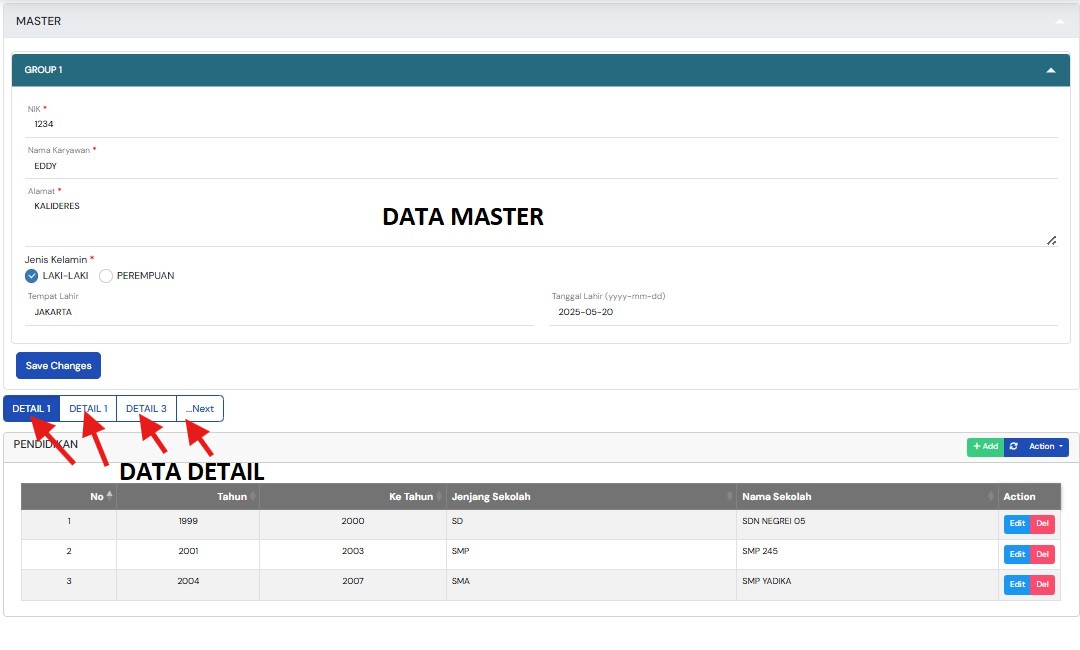Focus the Alamat text area
The image size is (1080, 650).
coord(541,222)
